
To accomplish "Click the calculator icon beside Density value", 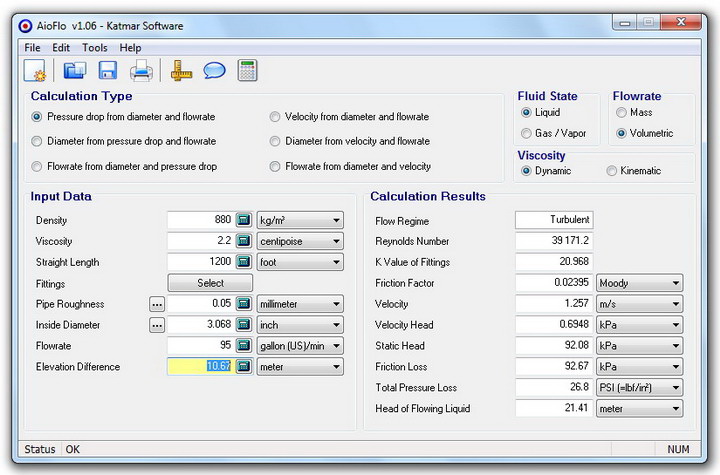I will pos(244,220).
